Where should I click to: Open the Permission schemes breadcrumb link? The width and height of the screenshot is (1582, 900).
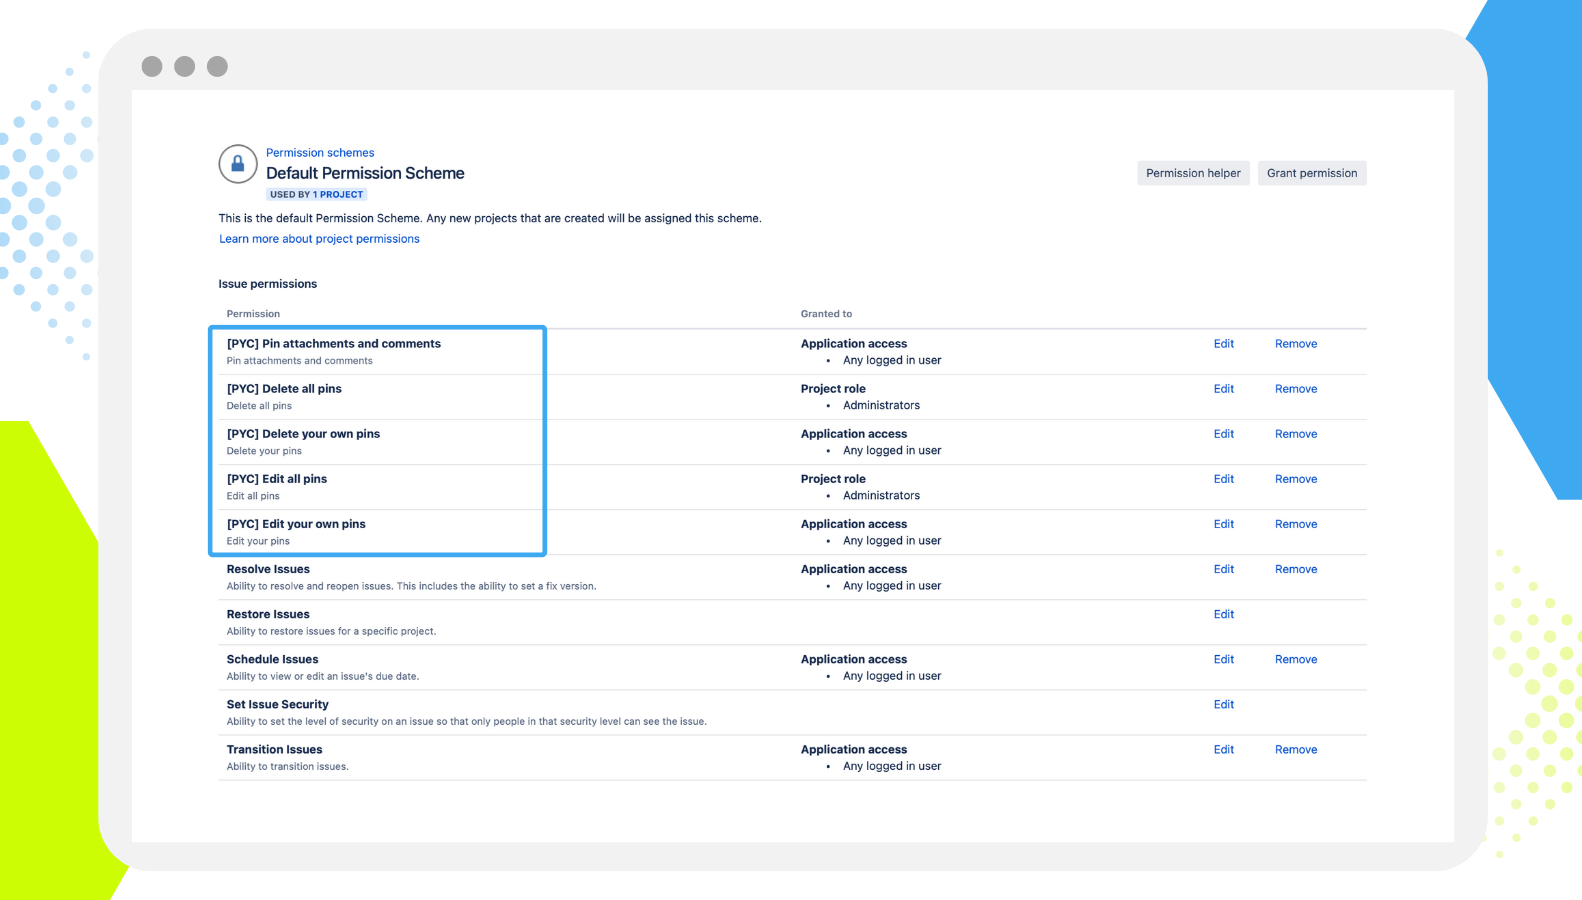pos(320,153)
